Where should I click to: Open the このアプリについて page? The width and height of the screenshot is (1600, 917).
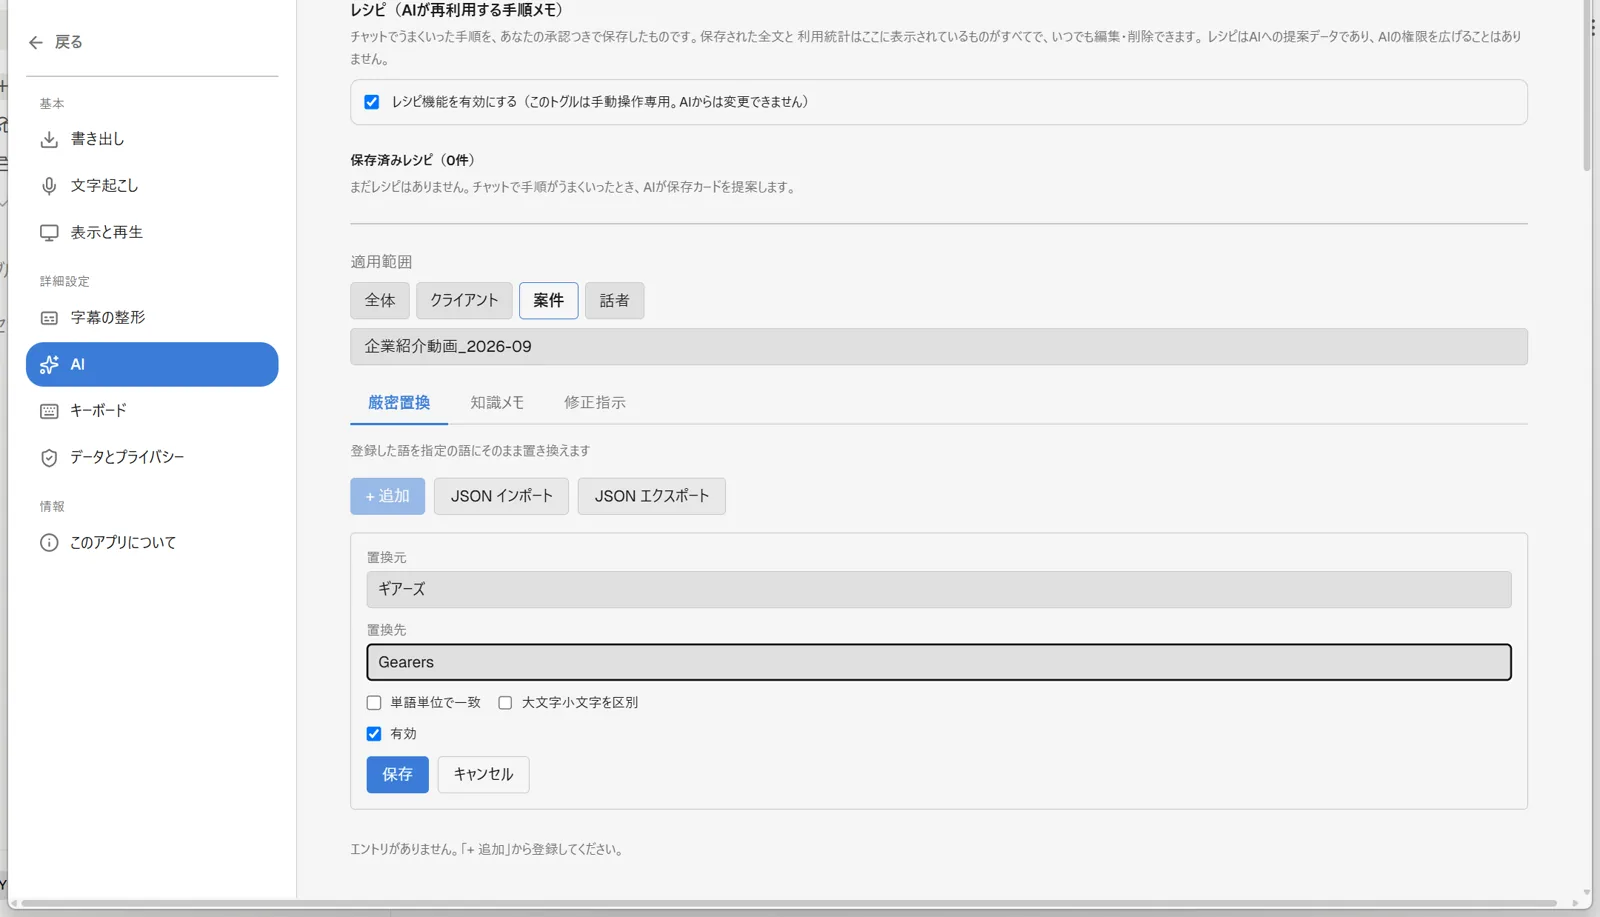152,543
